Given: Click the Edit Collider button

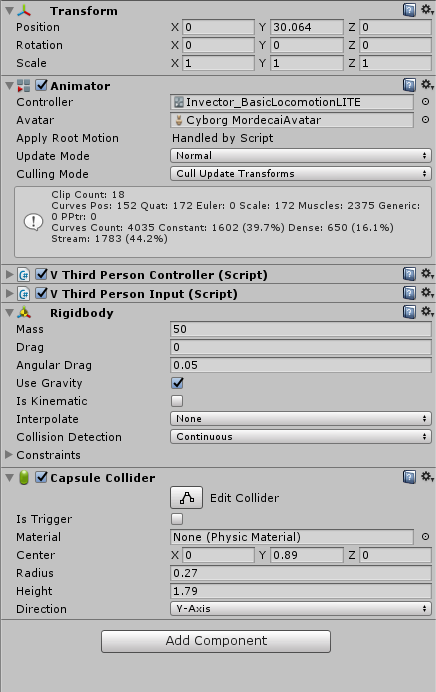Looking at the screenshot, I should [187, 498].
